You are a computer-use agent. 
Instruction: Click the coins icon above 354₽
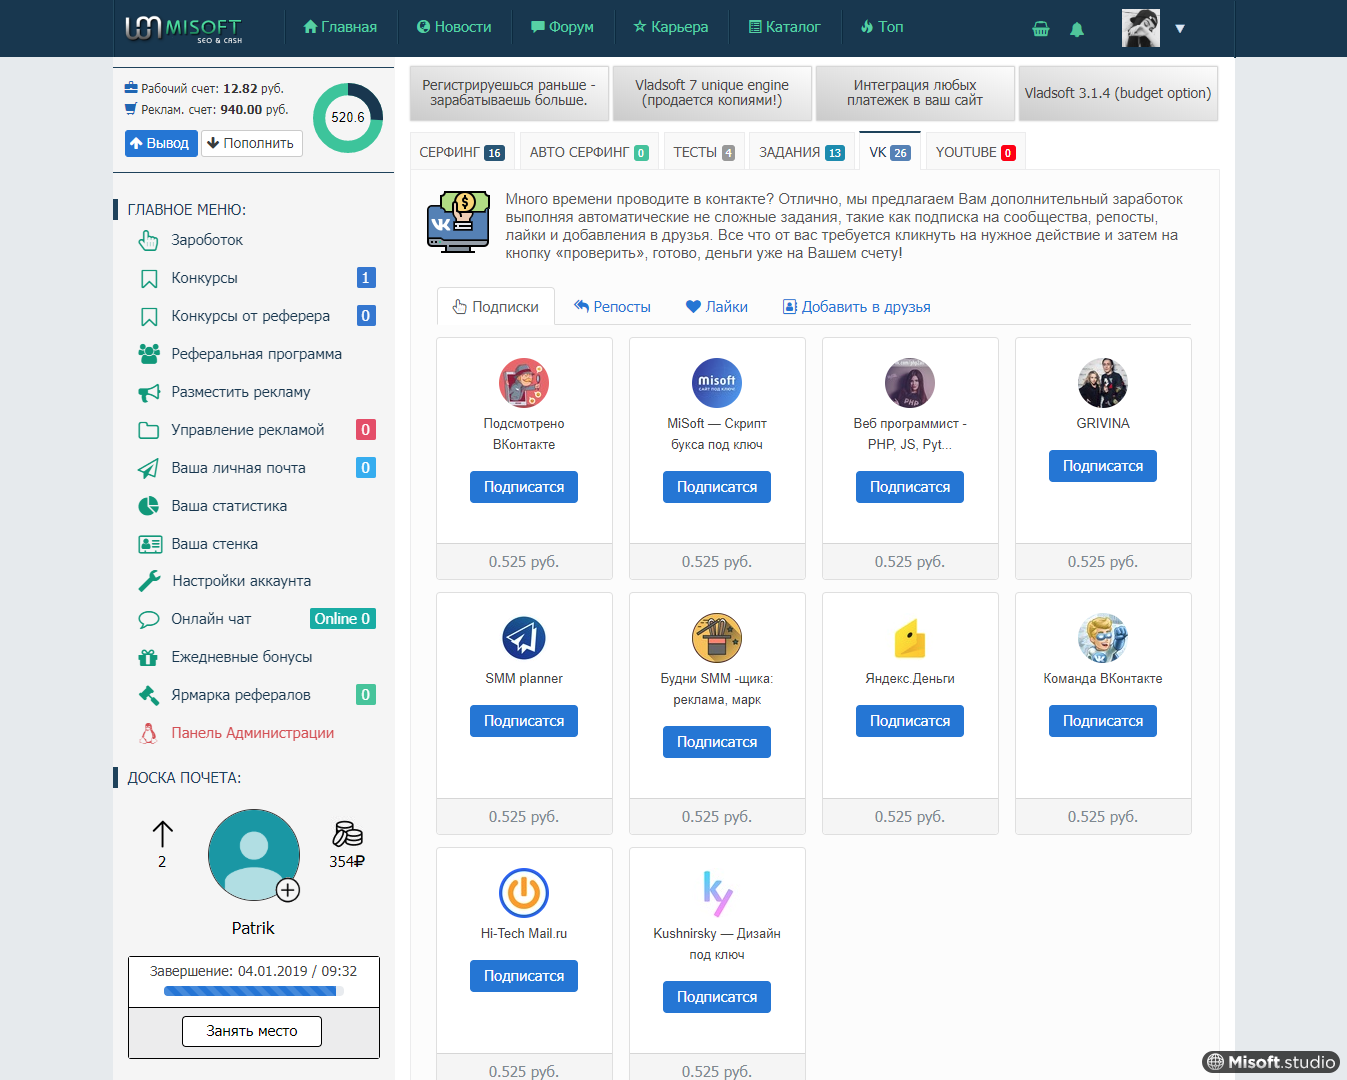click(347, 833)
